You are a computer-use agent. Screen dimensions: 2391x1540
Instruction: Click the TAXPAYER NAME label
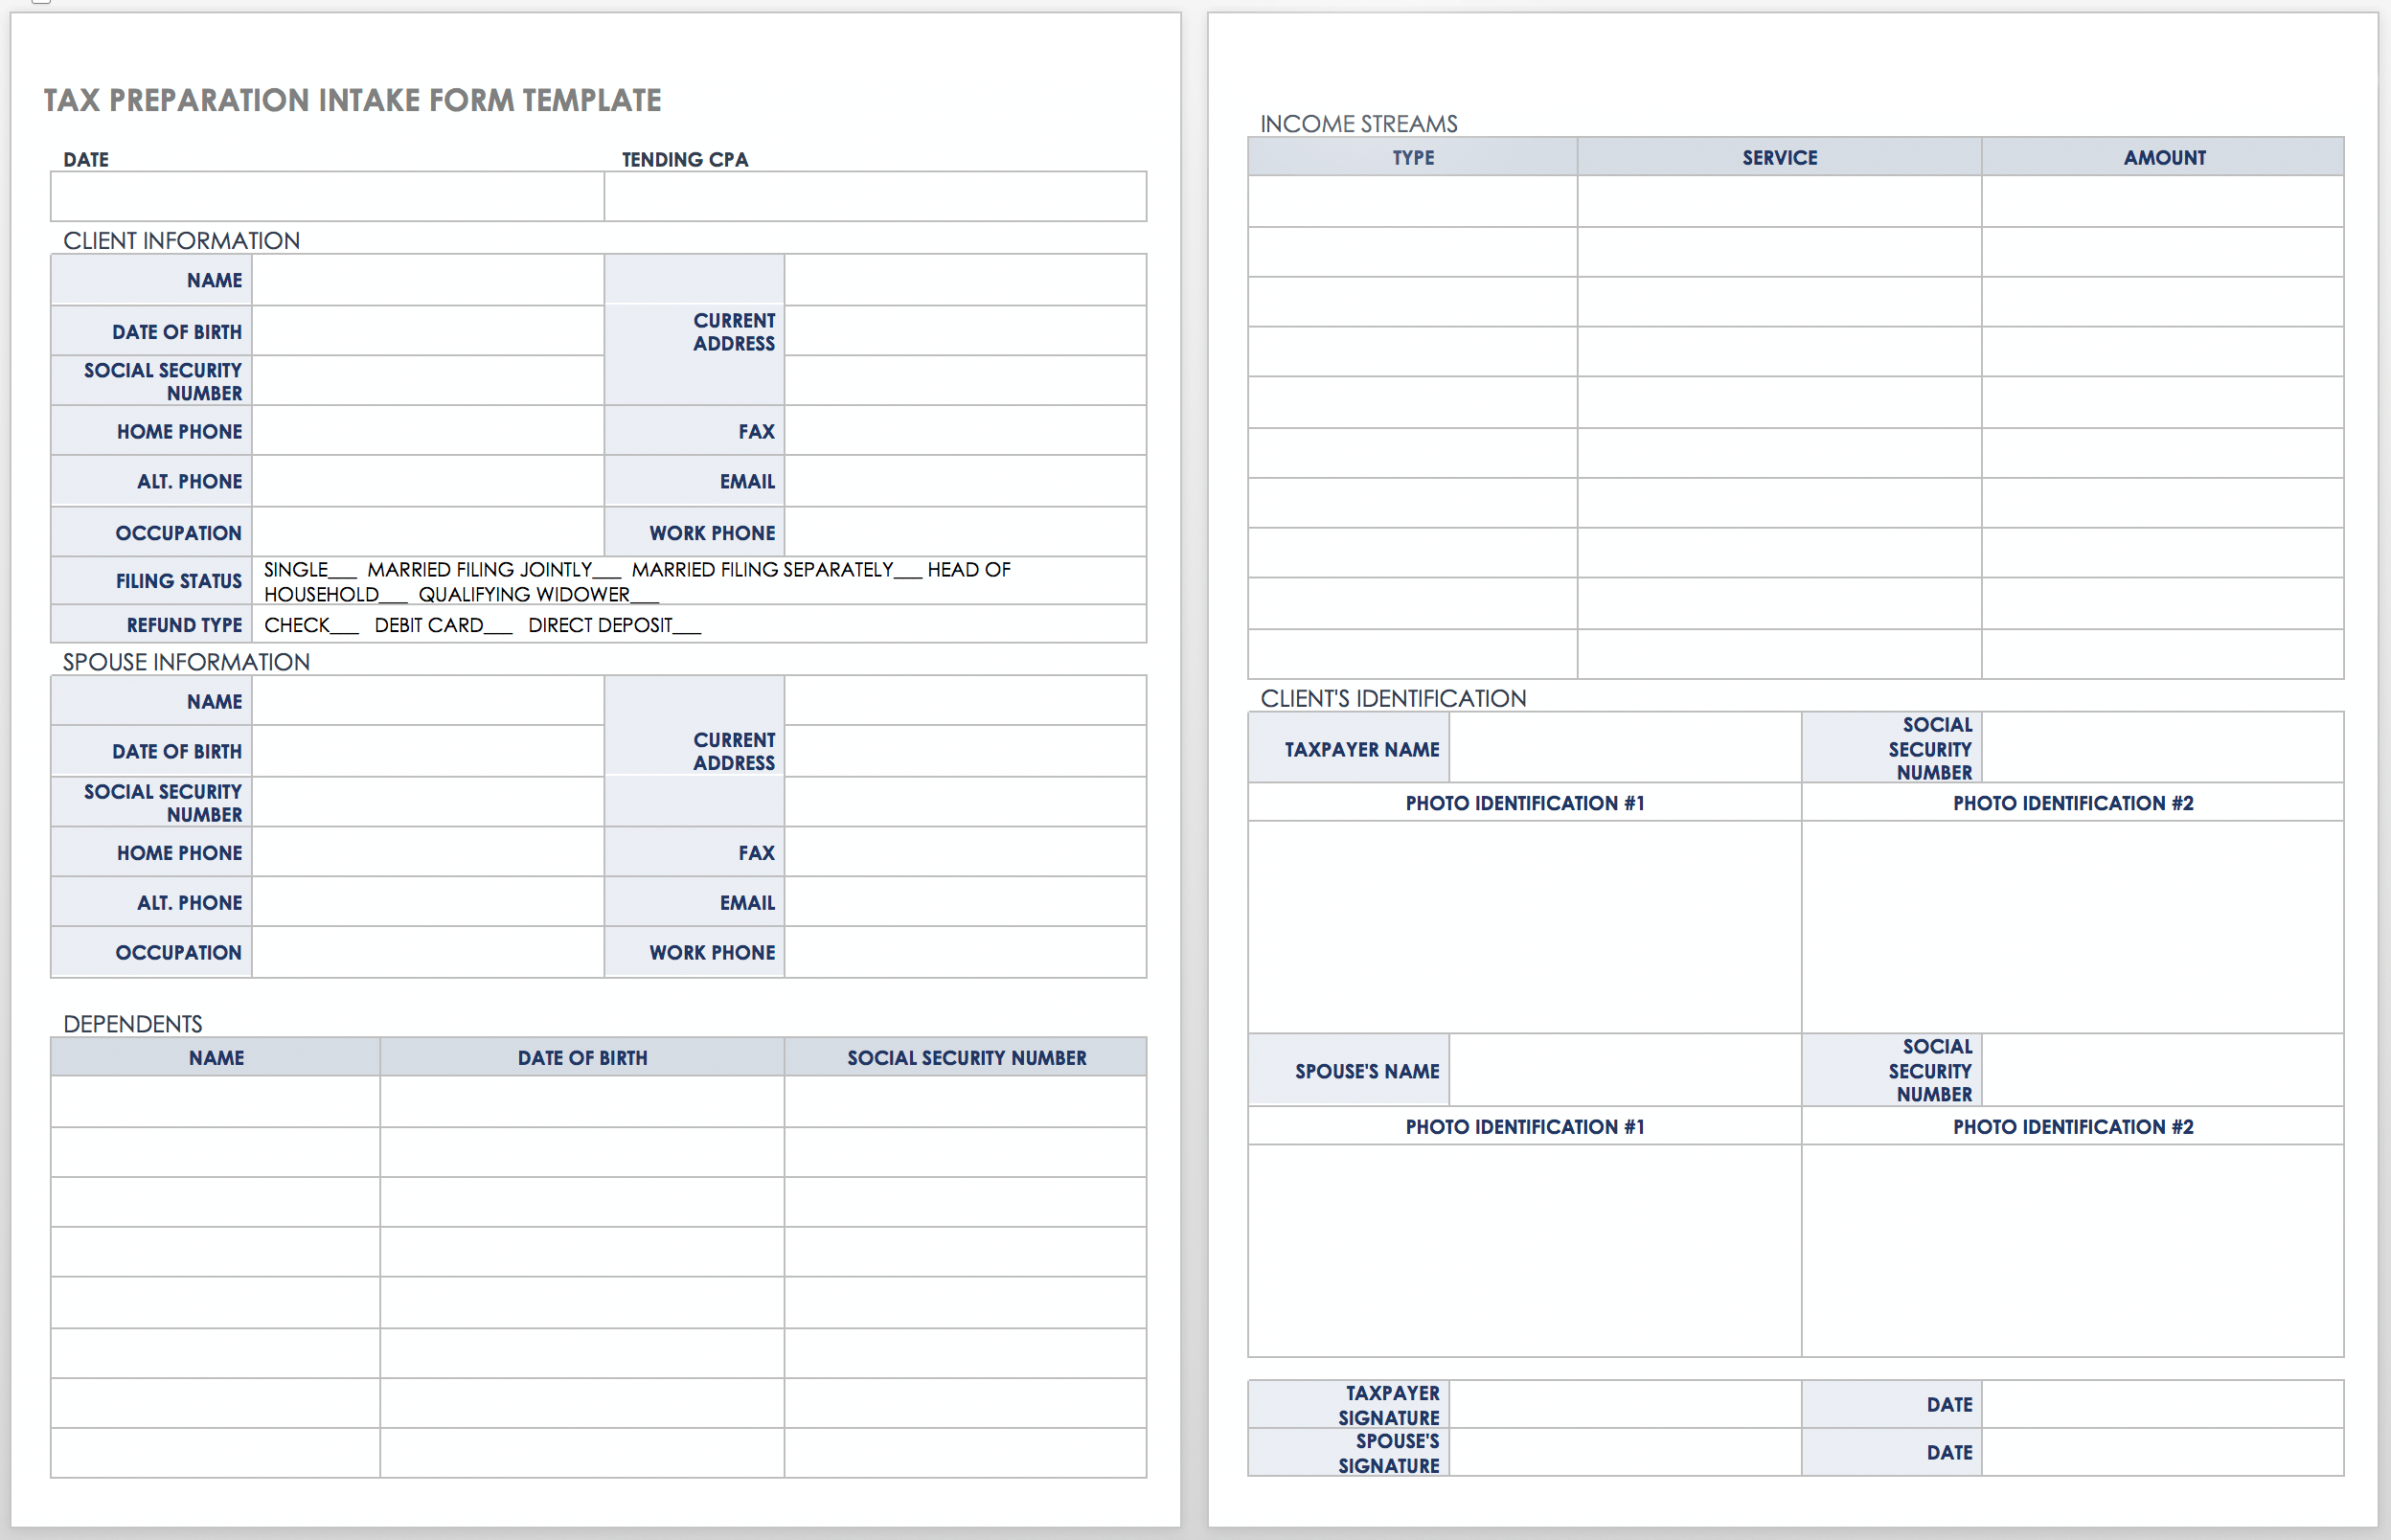pos(1362,749)
